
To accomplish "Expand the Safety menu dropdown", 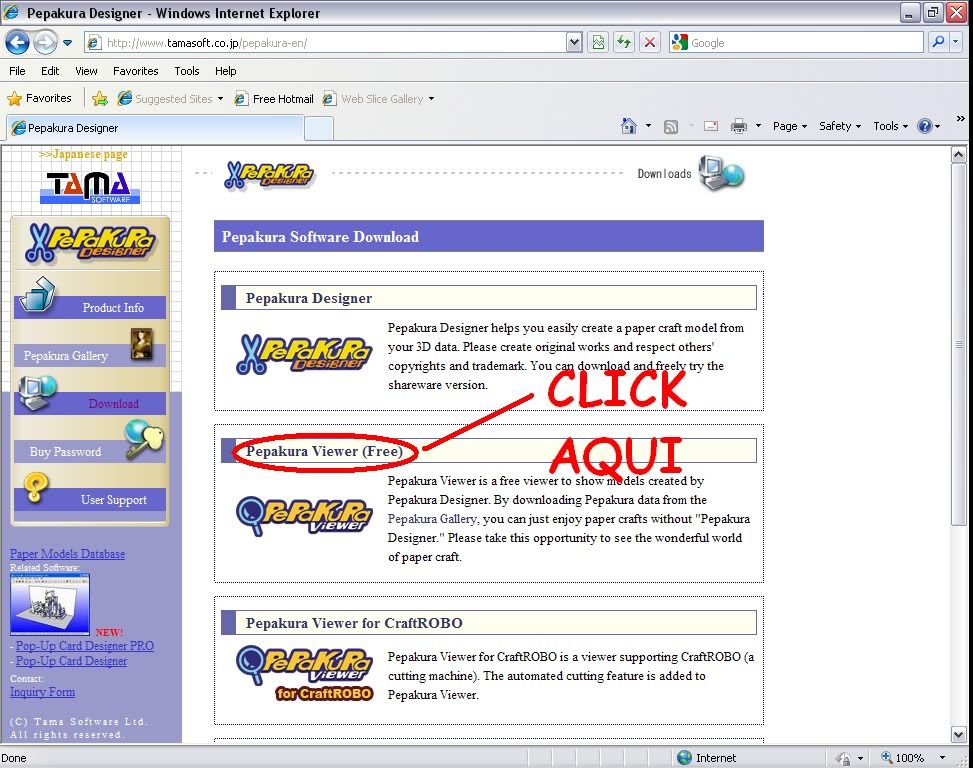I will (x=840, y=126).
